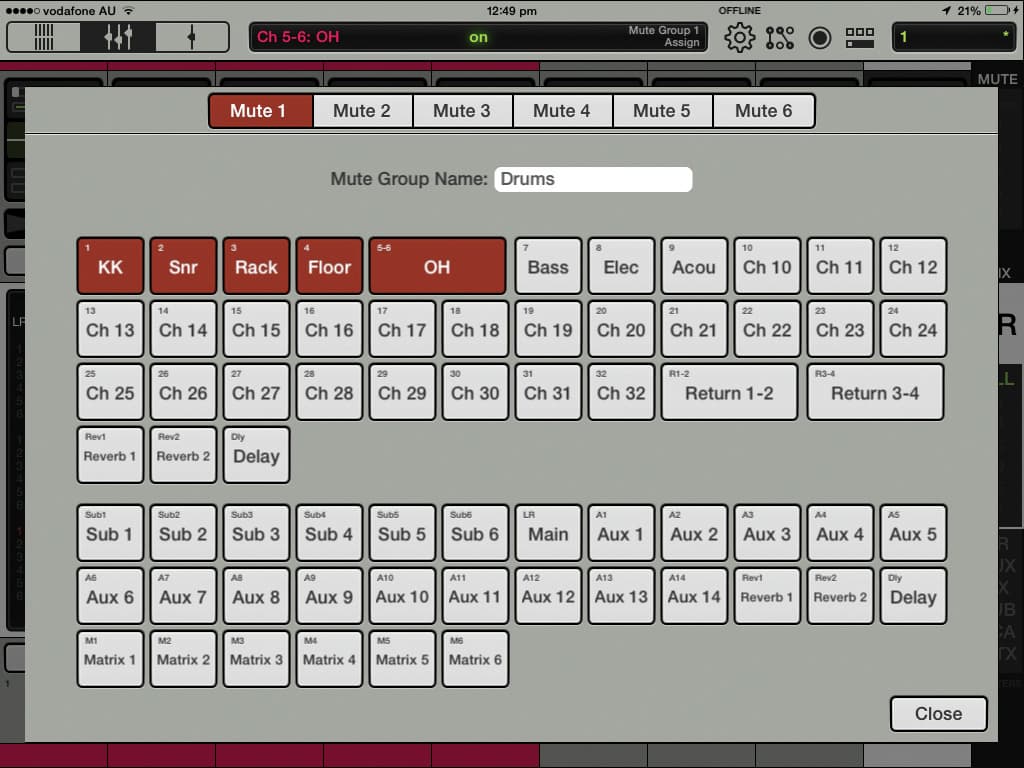1024x768 pixels.
Task: Close the mute group assign dialog
Action: coord(938,713)
